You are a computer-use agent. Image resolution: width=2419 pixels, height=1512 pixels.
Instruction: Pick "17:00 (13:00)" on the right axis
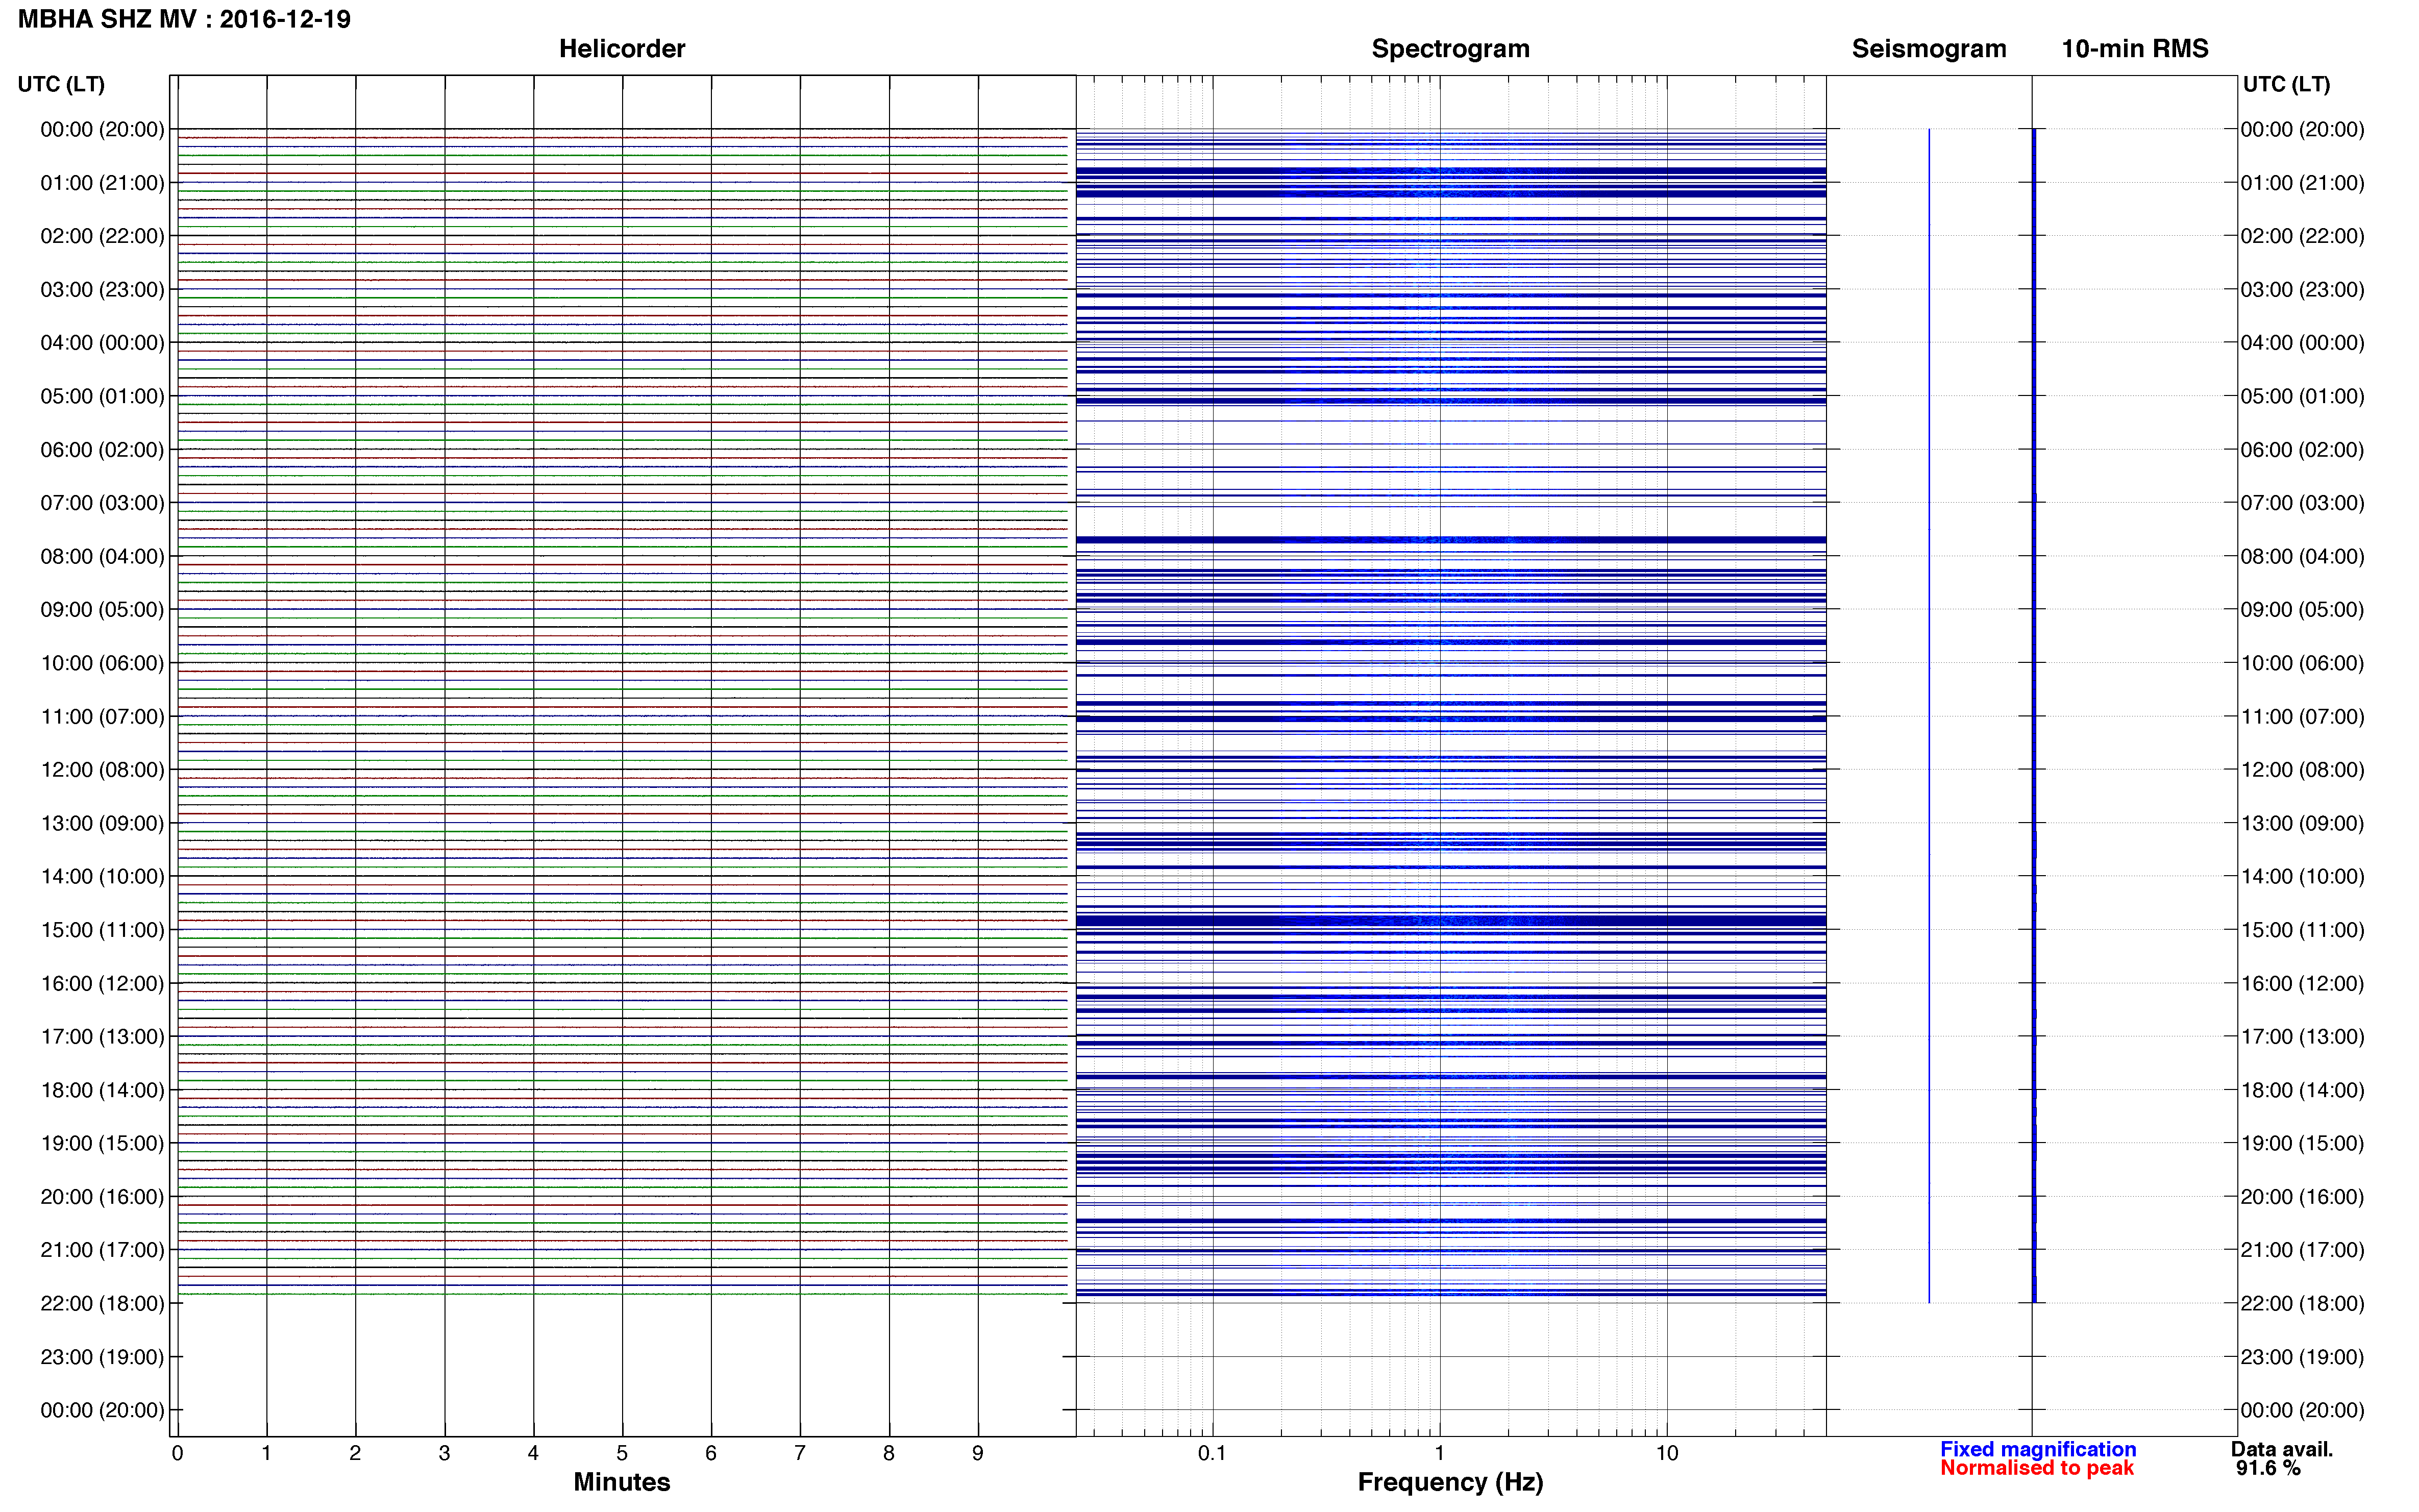(x=2302, y=1036)
